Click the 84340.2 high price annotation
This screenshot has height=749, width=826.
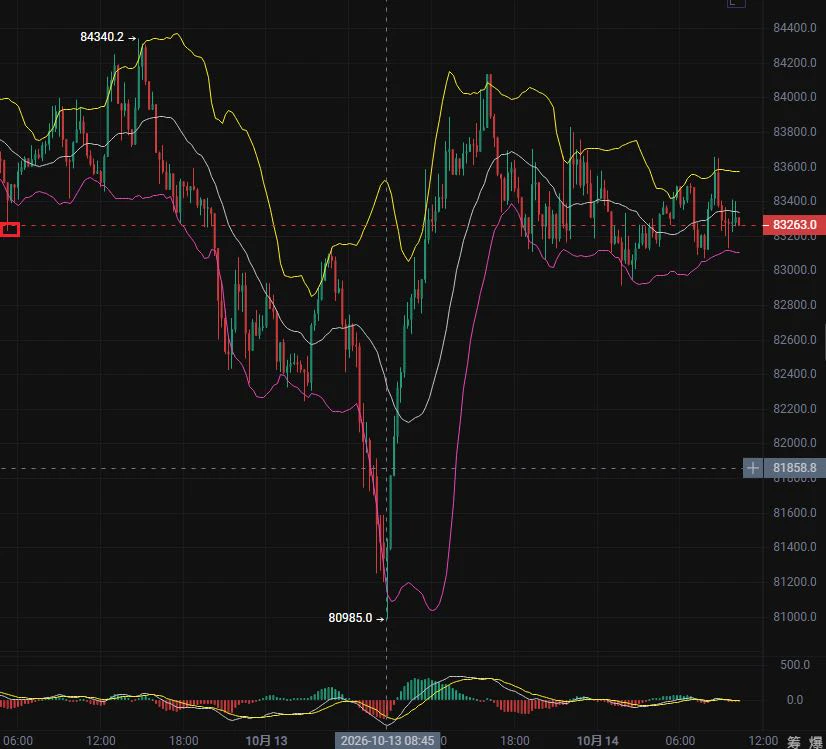(102, 37)
